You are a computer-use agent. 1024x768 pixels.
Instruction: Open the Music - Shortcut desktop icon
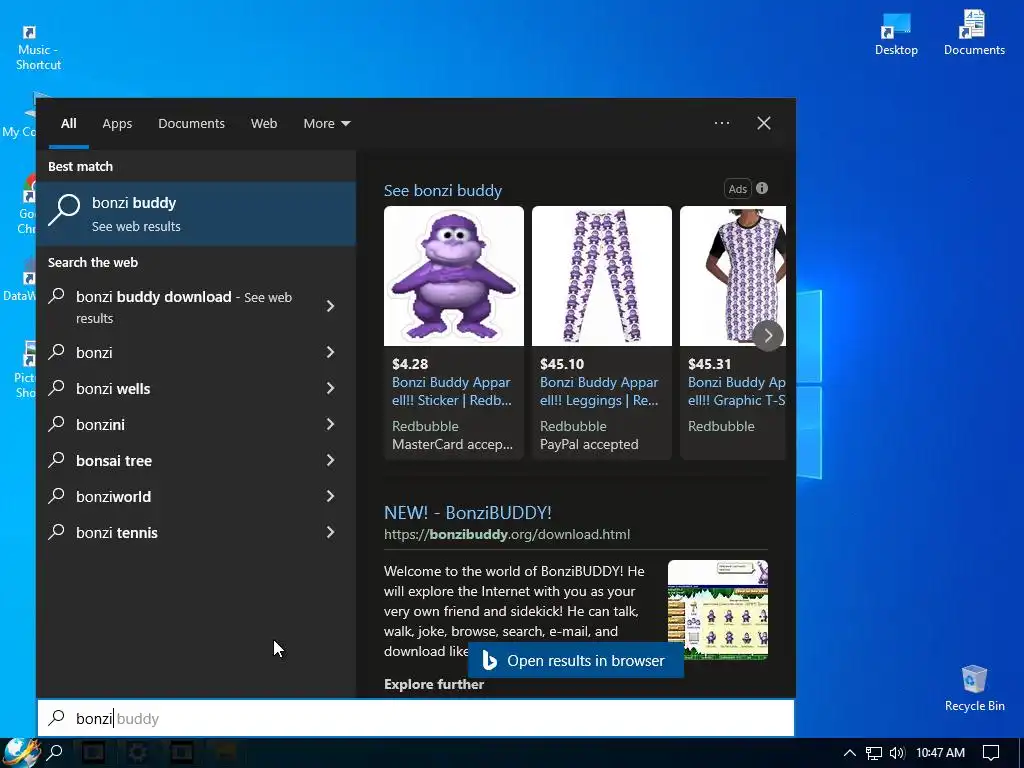38,47
